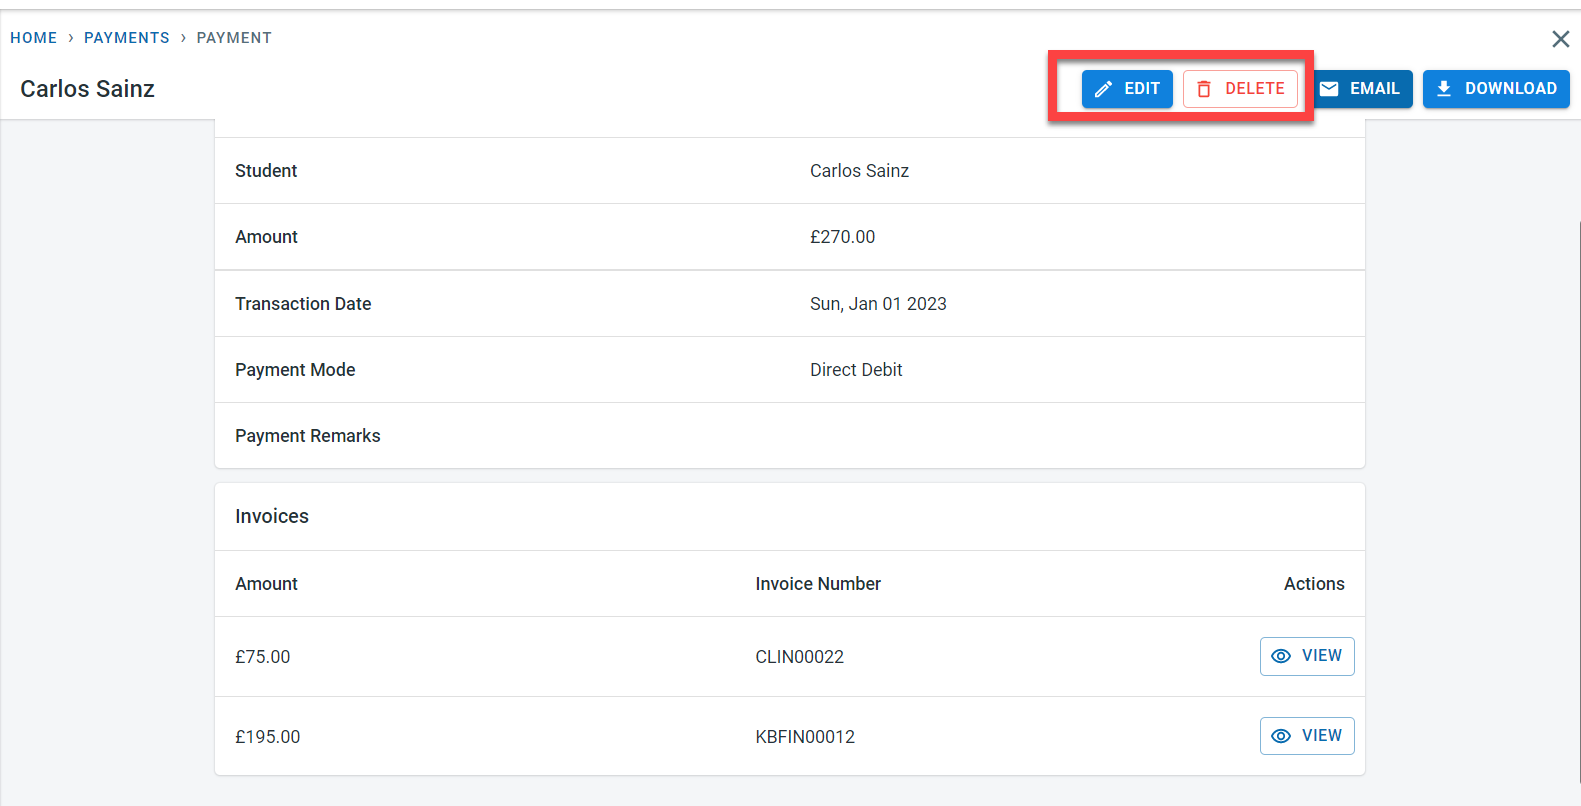Screen dimensions: 1581x806
Task: Go to the HOME breadcrumb link
Action: coord(34,38)
